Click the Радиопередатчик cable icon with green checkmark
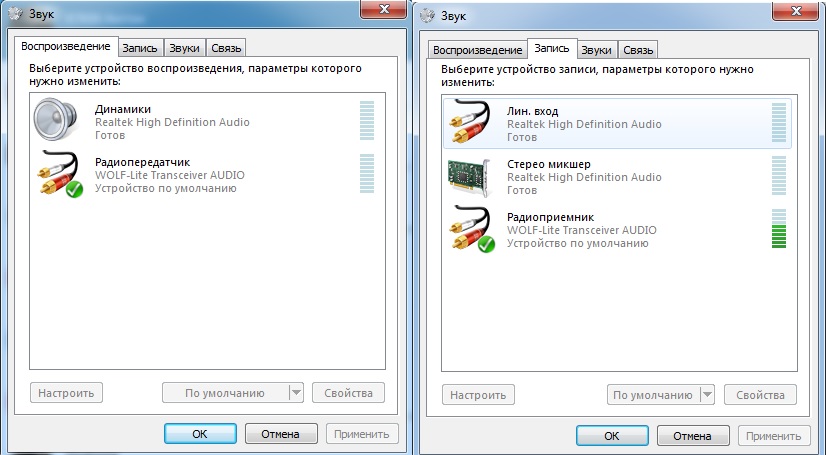Image resolution: width=826 pixels, height=455 pixels. point(61,174)
